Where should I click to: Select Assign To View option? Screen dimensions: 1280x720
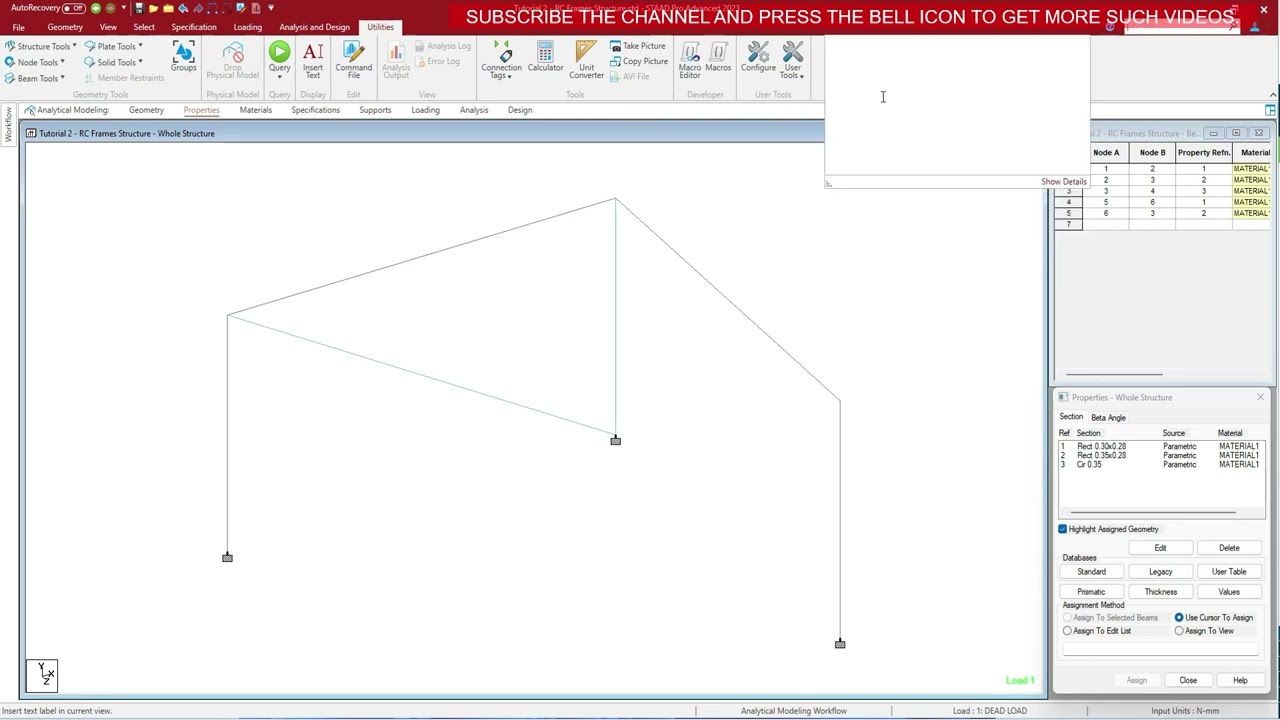tap(1179, 631)
